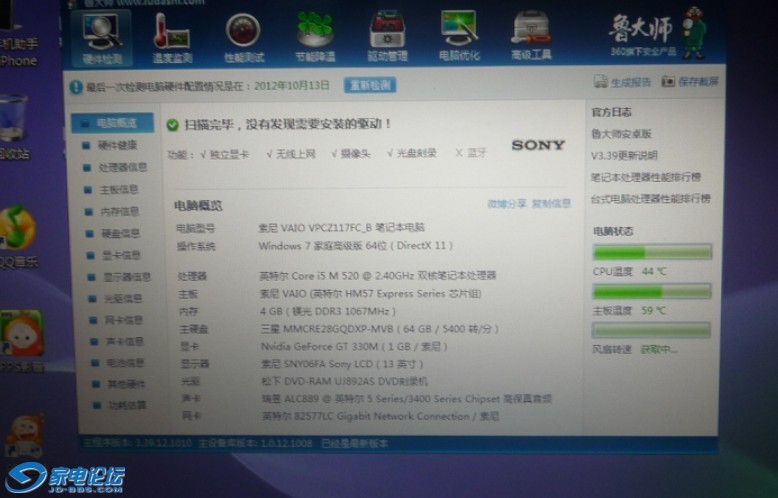Select the 声卡信息 sidebar item

125,342
